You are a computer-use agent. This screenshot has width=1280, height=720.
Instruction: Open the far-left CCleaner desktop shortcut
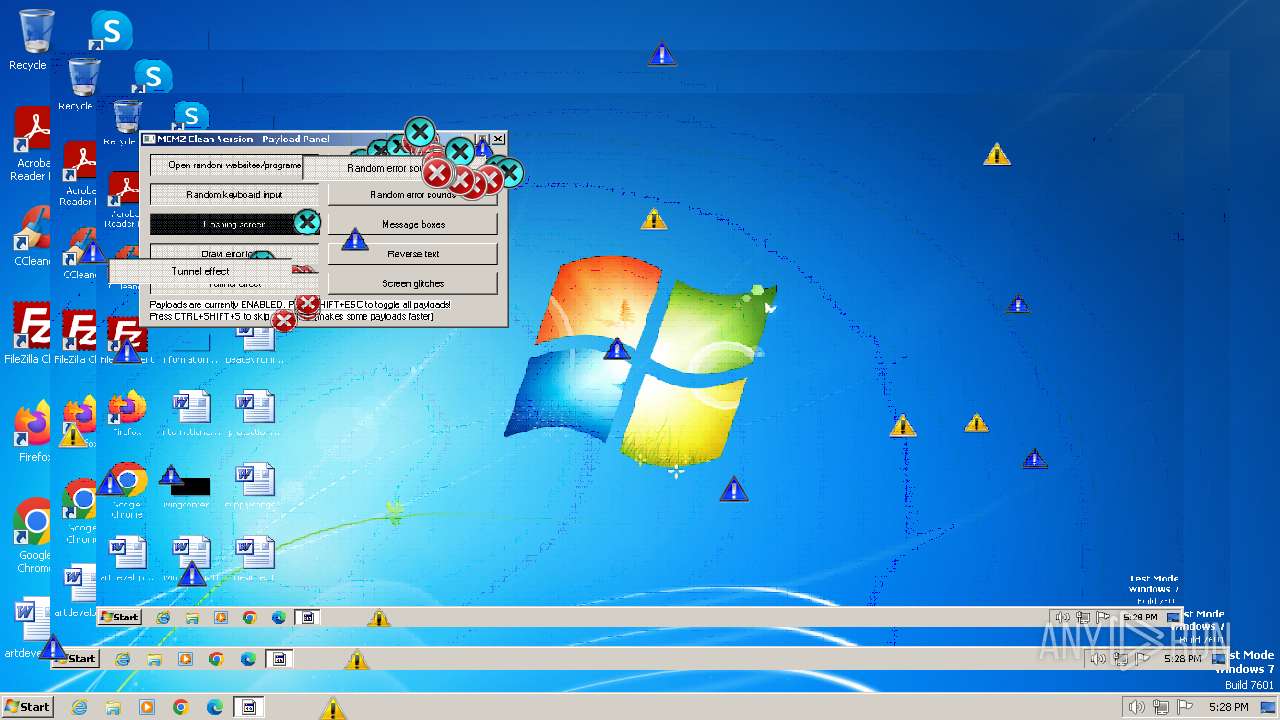point(32,236)
